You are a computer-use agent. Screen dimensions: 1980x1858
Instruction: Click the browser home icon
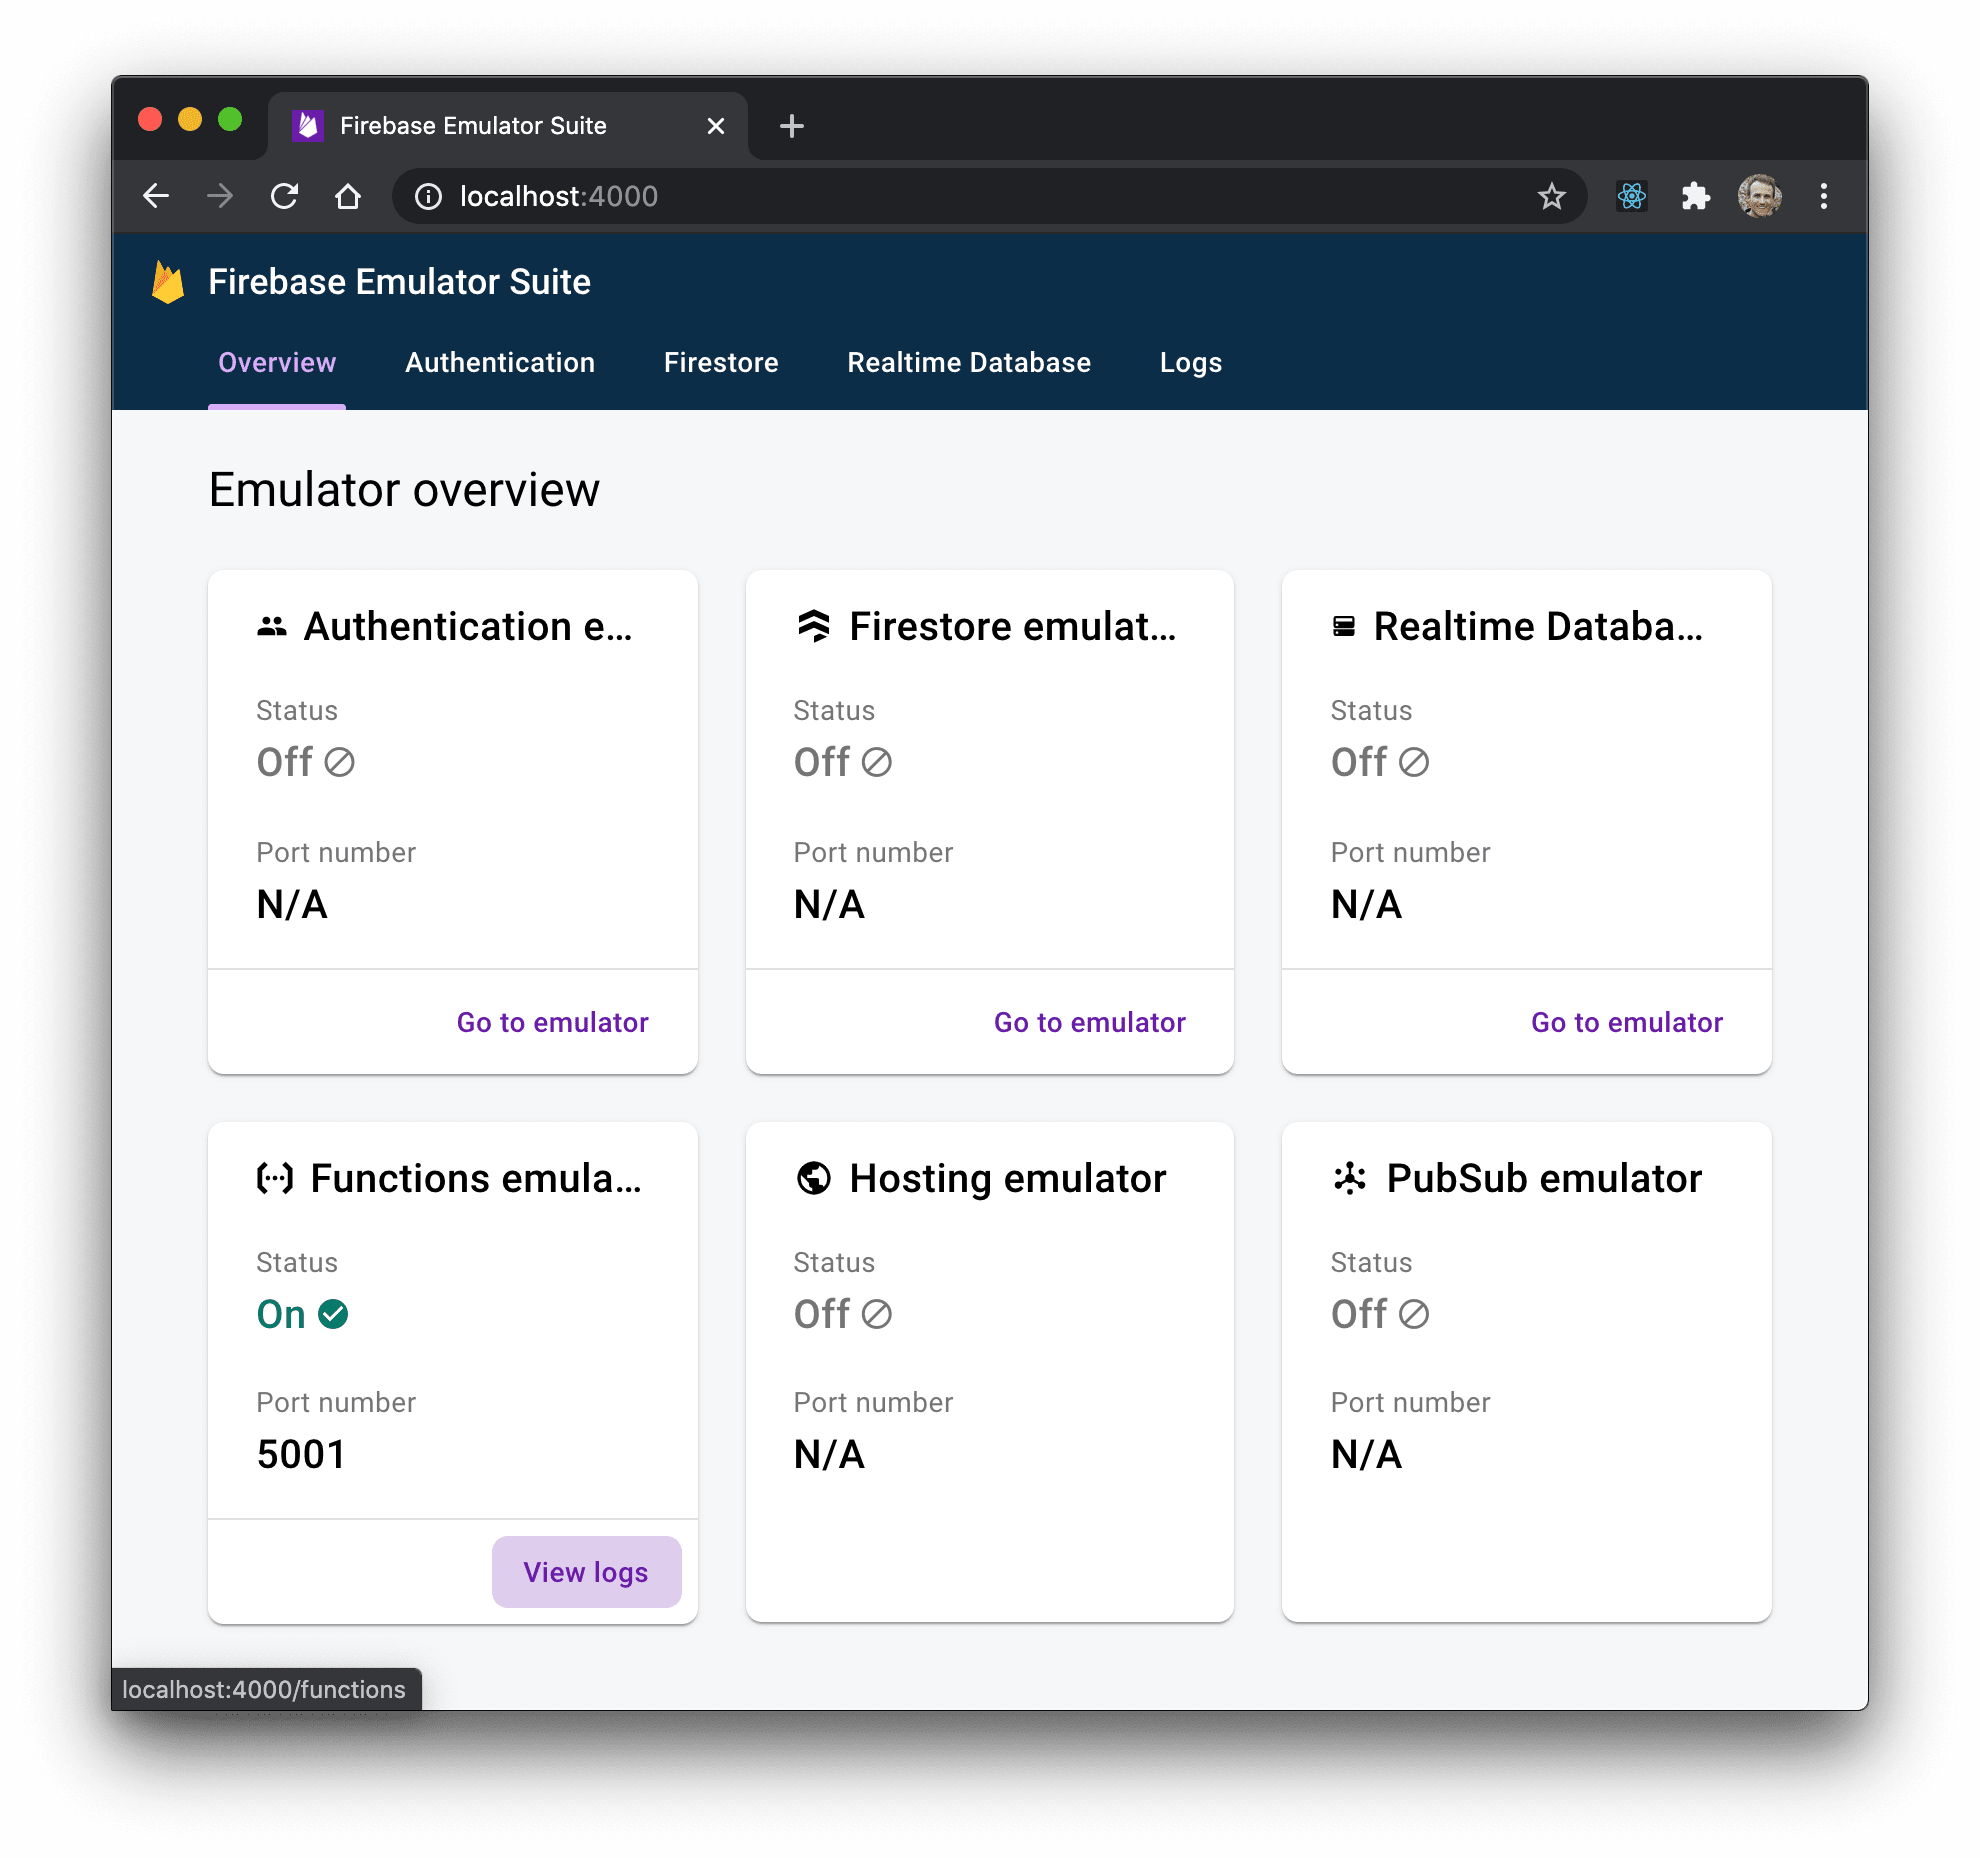pos(348,196)
